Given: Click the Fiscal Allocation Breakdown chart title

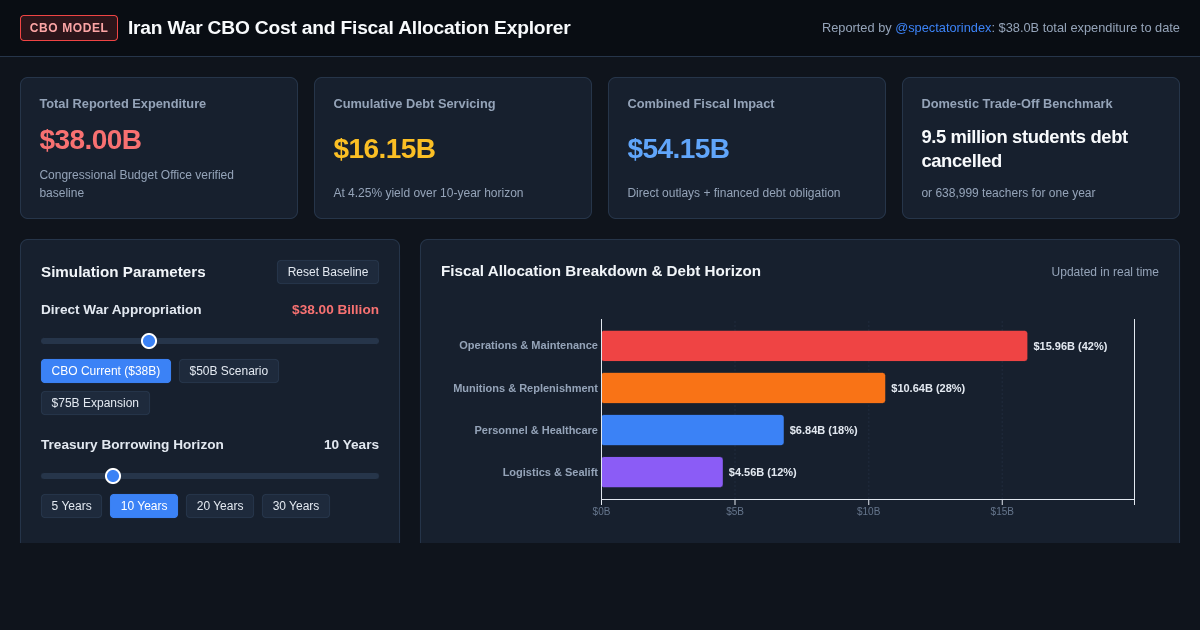Looking at the screenshot, I should (x=601, y=271).
